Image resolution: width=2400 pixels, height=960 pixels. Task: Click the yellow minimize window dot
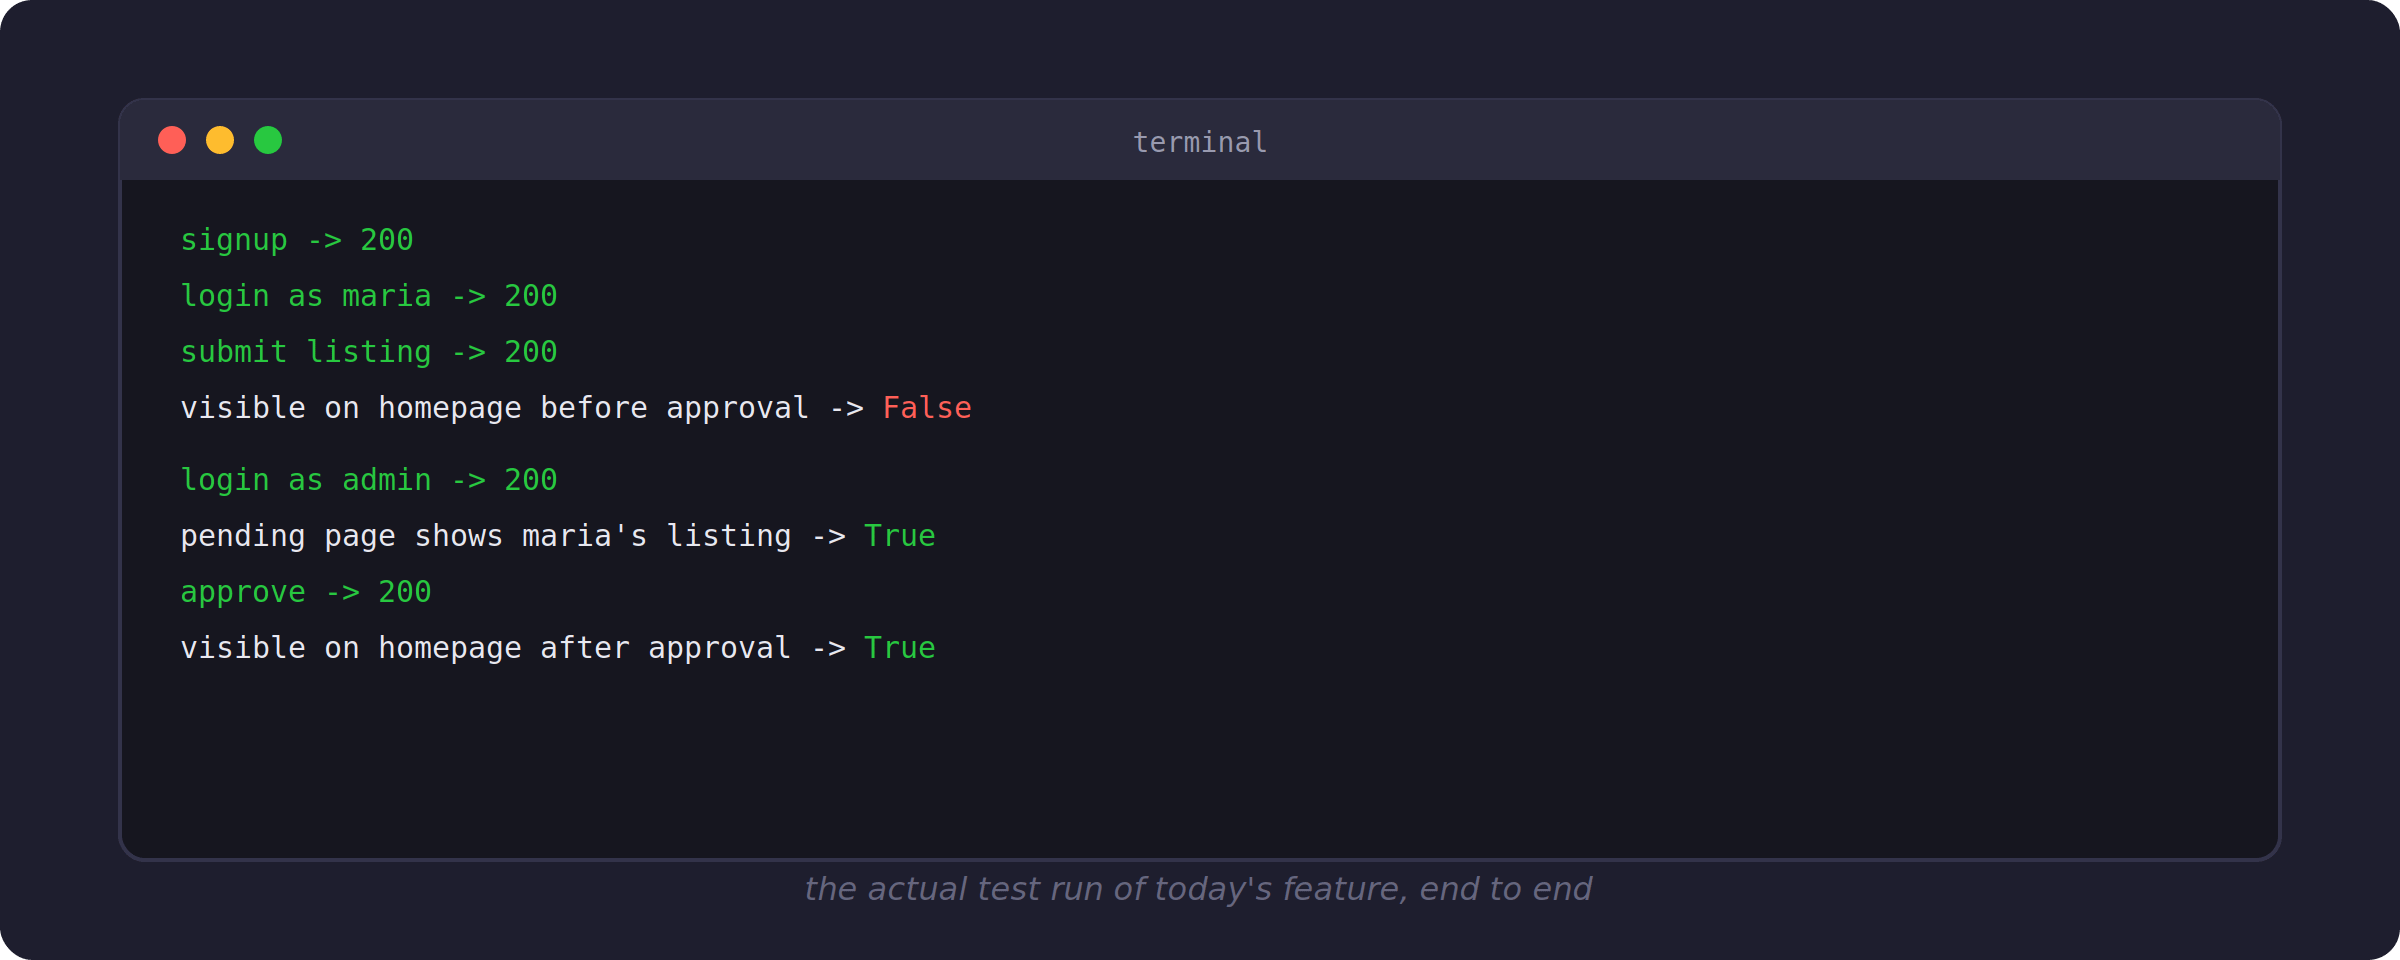tap(220, 140)
